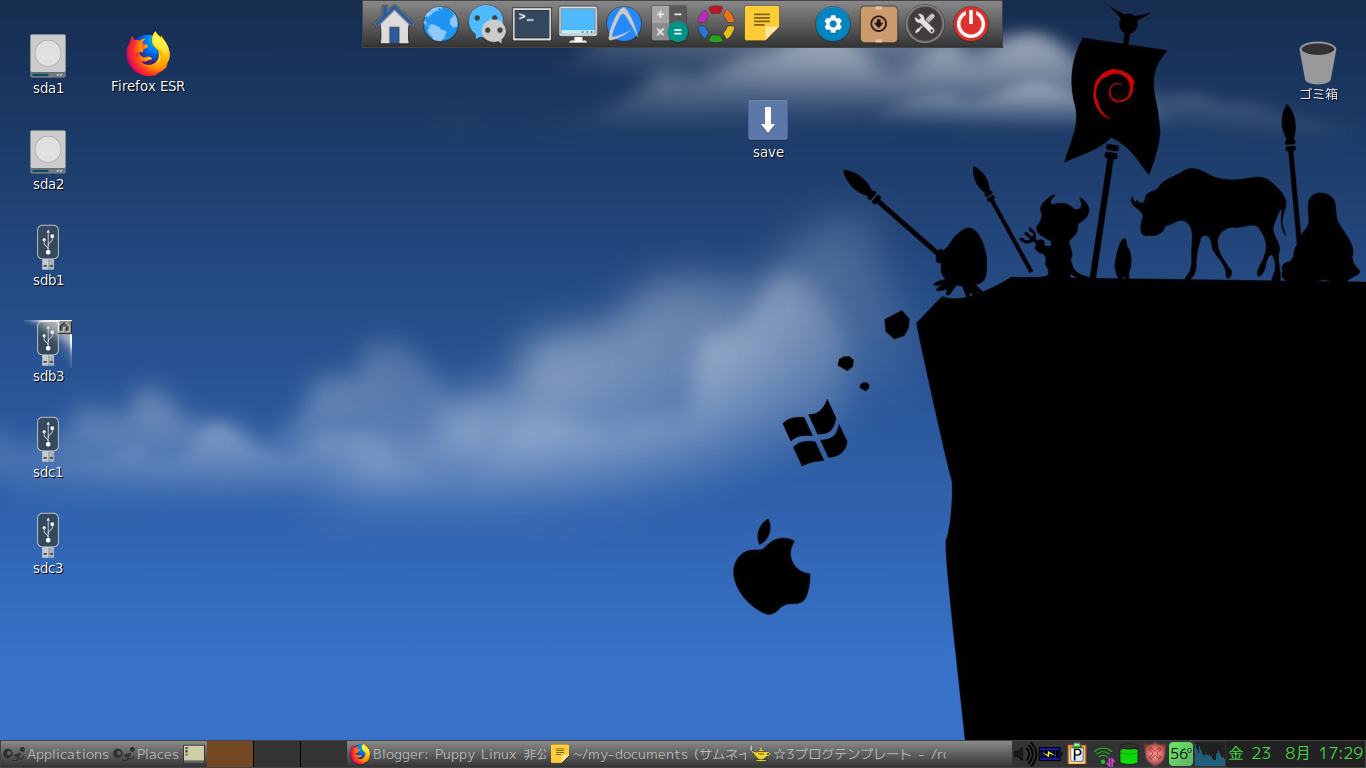The image size is (1366, 768).
Task: Click the green Wi-Fi network tray icon
Action: point(1103,755)
